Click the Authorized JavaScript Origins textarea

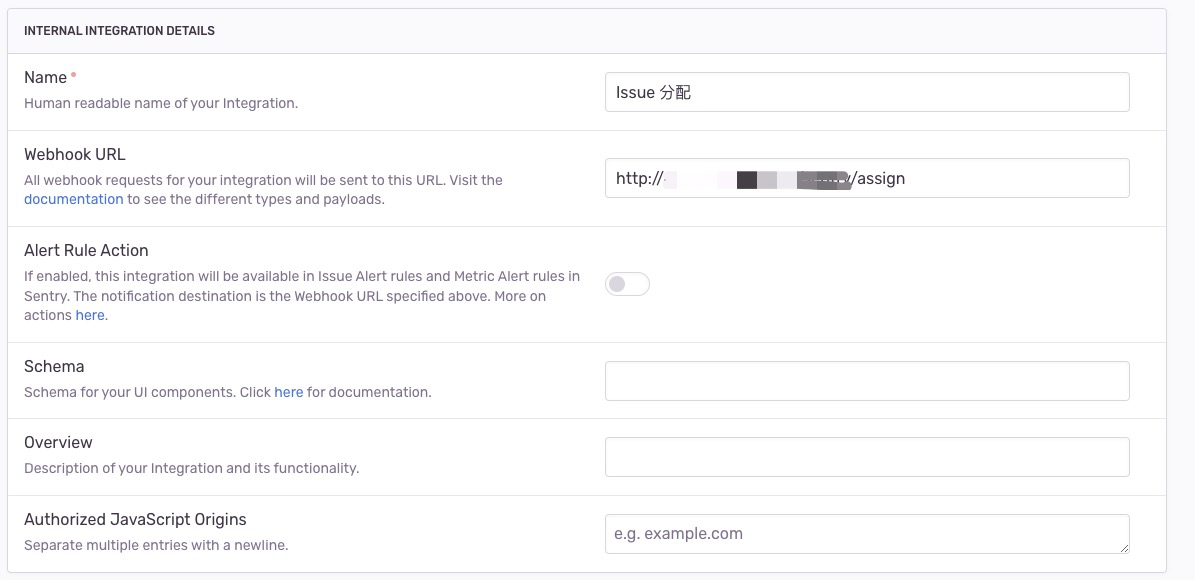pos(866,534)
